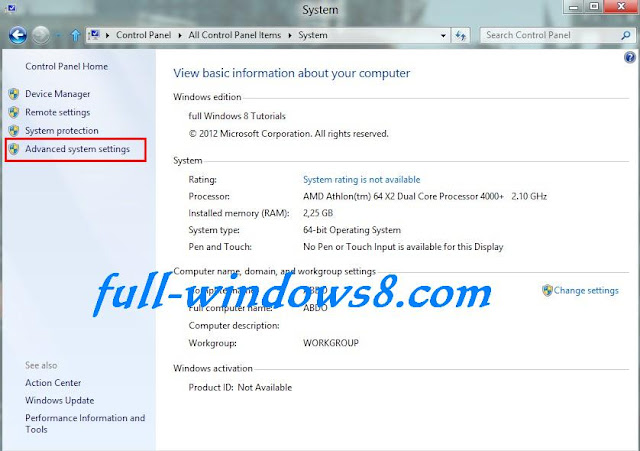Click System rating is not available link
Image resolution: width=640 pixels, height=451 pixels.
(361, 180)
